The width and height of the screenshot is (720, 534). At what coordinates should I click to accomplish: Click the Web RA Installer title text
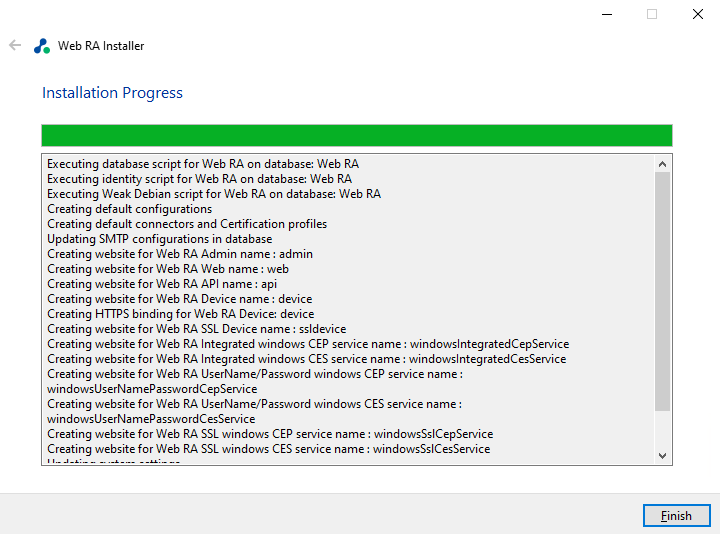click(101, 46)
